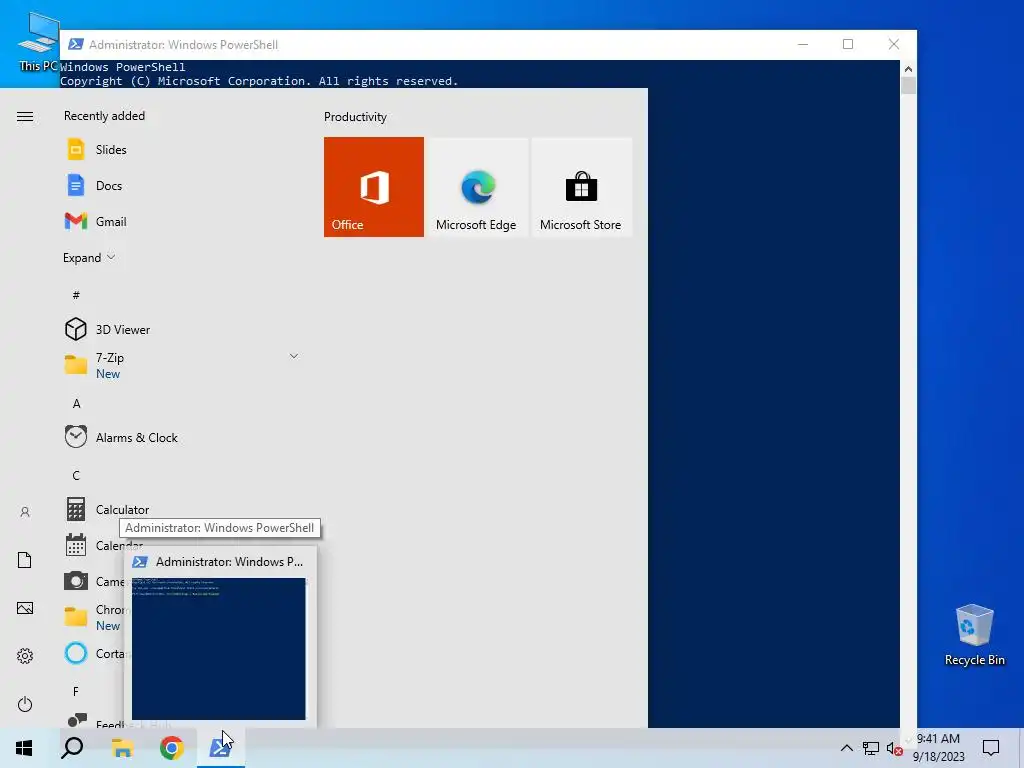This screenshot has width=1024, height=768.
Task: Expand the 7-Zip folder chevron
Action: click(294, 356)
